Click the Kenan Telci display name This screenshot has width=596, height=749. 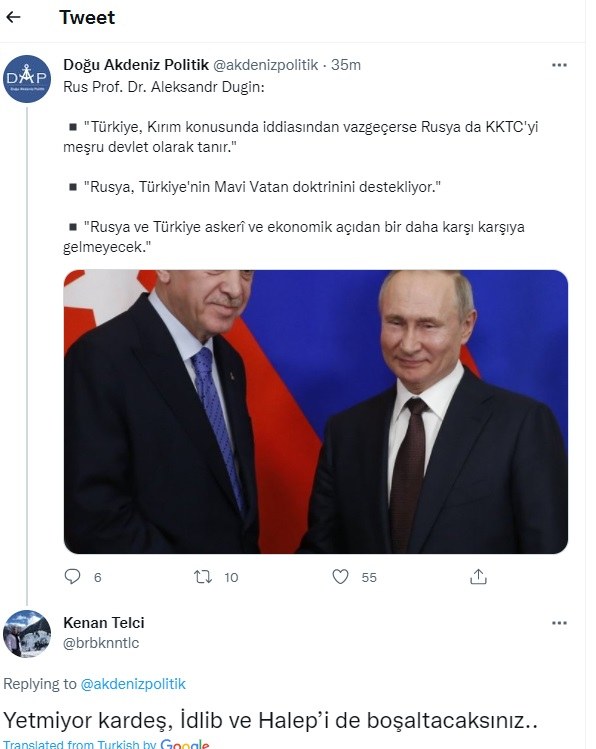104,622
